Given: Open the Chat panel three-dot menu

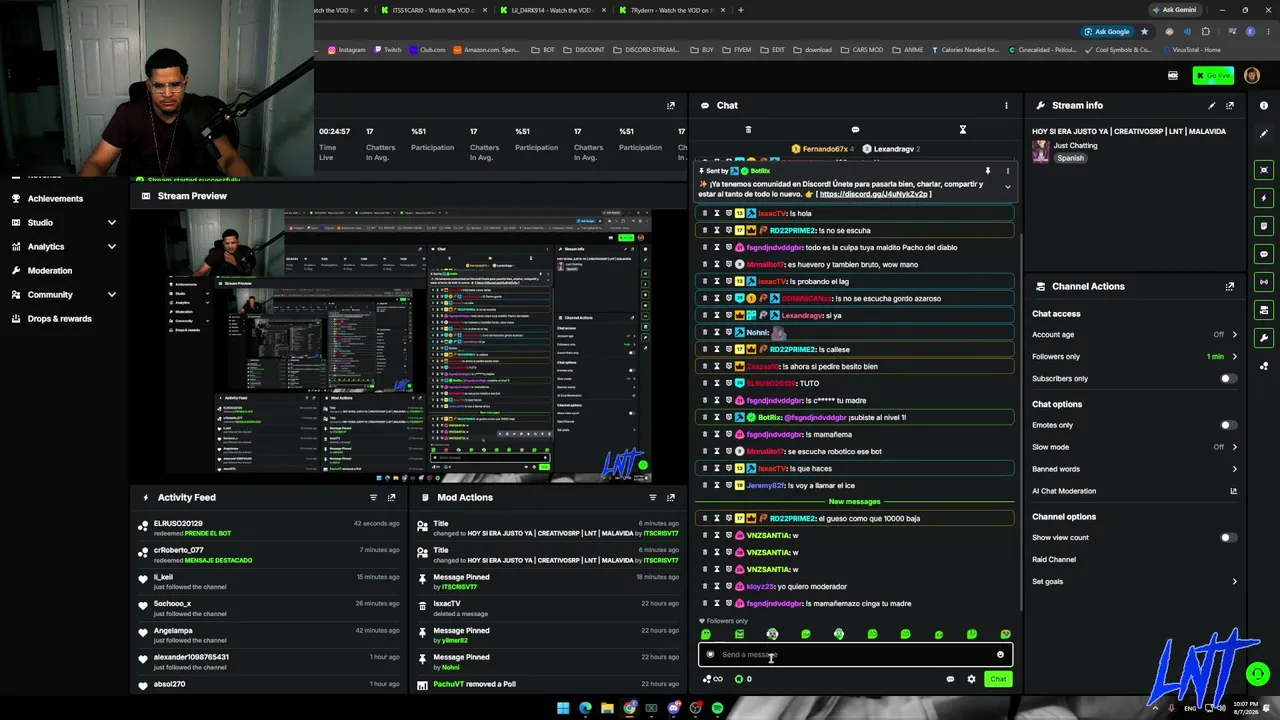Looking at the screenshot, I should coord(1006,105).
